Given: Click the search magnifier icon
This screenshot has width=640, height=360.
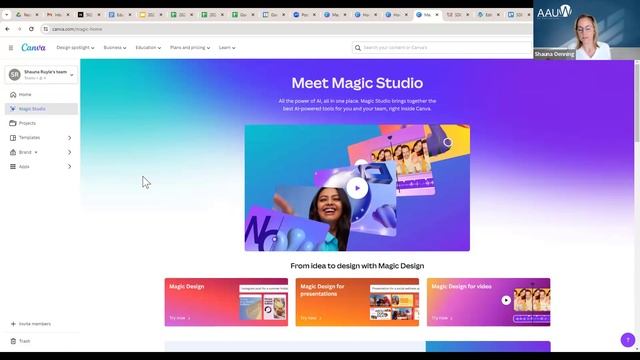Looking at the screenshot, I should tap(358, 48).
